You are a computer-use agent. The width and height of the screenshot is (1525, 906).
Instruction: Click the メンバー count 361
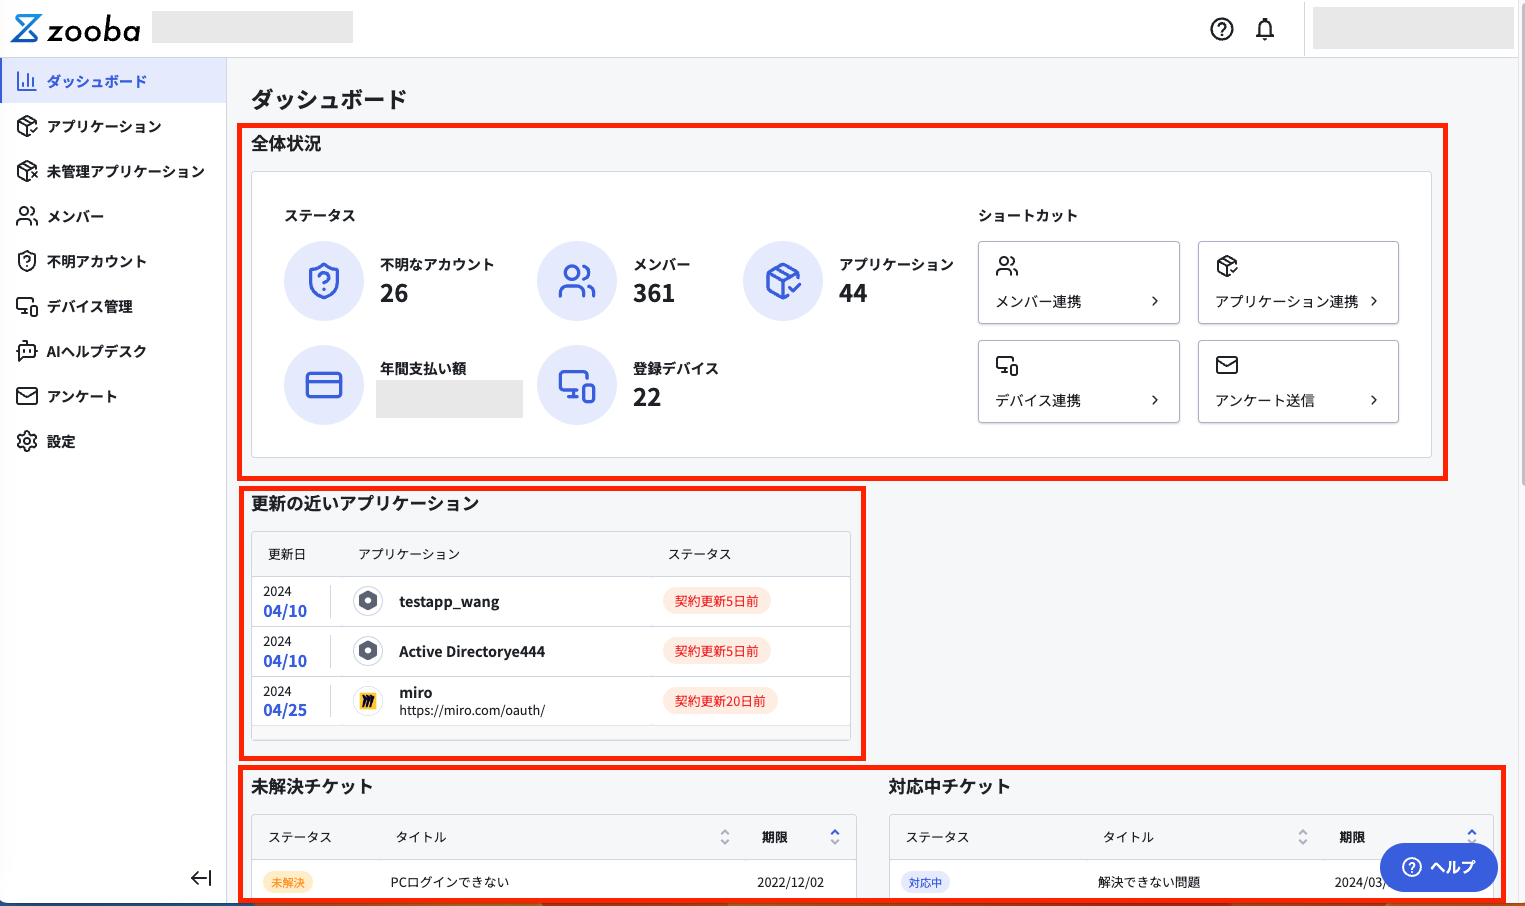tap(654, 294)
